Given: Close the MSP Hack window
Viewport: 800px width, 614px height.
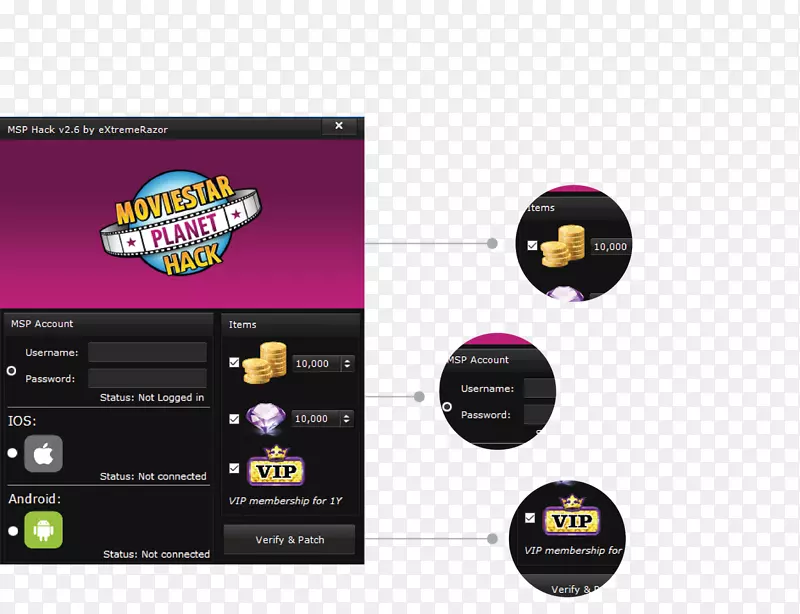Looking at the screenshot, I should [339, 126].
